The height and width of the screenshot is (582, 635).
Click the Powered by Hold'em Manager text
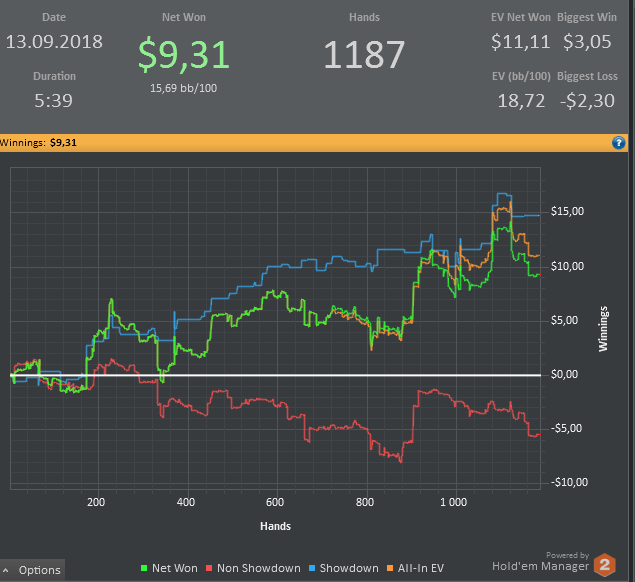541,562
